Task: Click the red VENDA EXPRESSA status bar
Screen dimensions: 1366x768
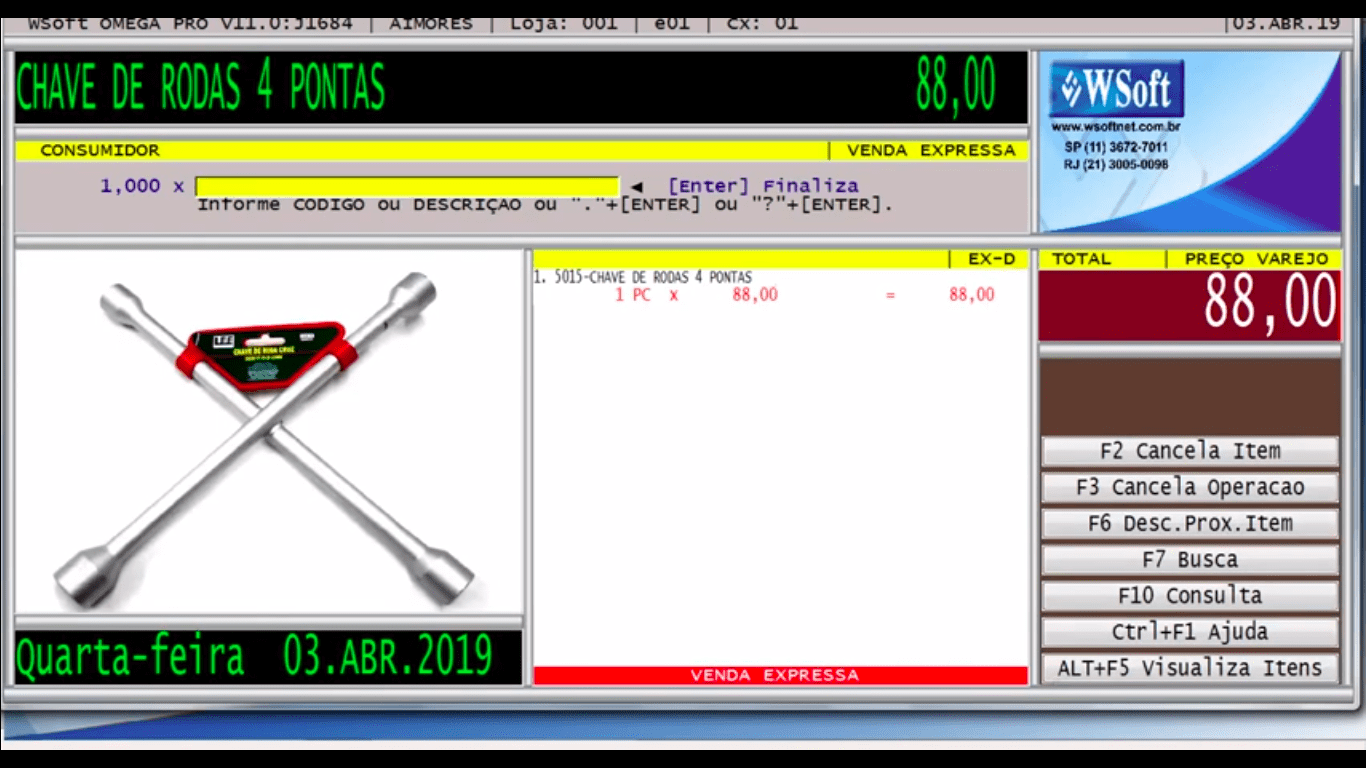Action: pos(781,675)
